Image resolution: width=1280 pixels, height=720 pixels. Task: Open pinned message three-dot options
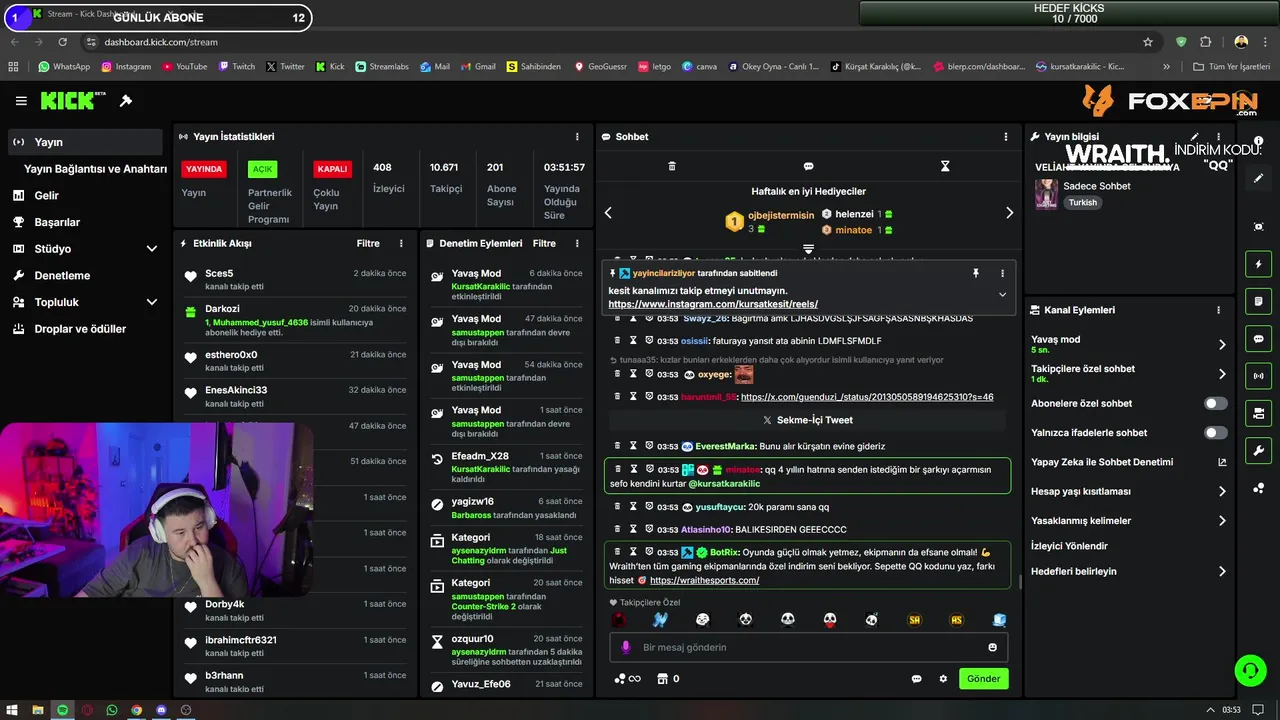(x=1002, y=273)
